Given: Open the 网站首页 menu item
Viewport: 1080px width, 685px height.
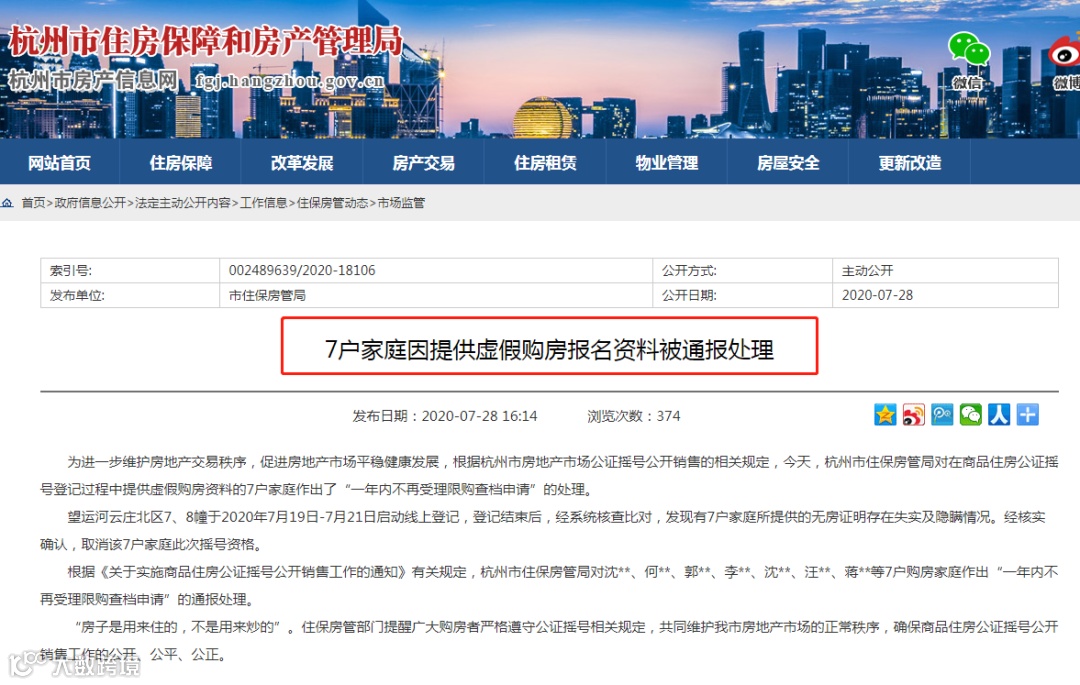Looking at the screenshot, I should click(59, 163).
